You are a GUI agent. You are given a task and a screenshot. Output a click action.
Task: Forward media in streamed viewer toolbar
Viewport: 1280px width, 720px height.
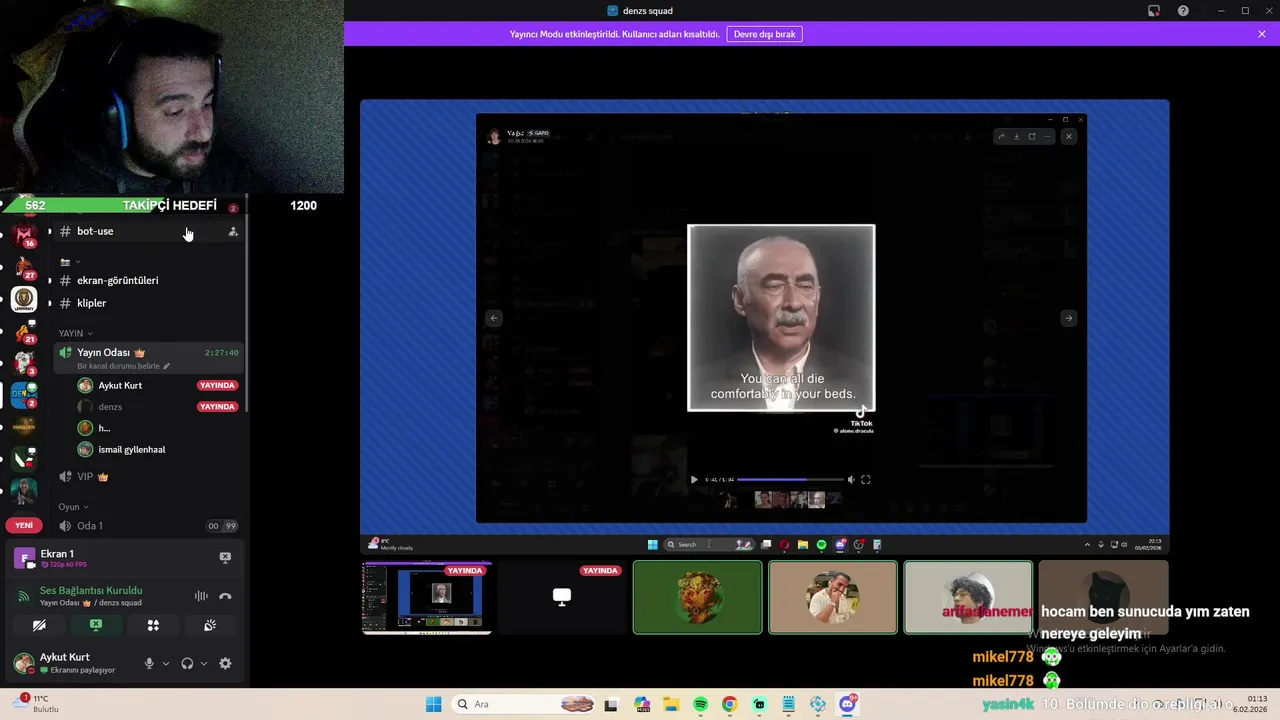pos(1001,136)
